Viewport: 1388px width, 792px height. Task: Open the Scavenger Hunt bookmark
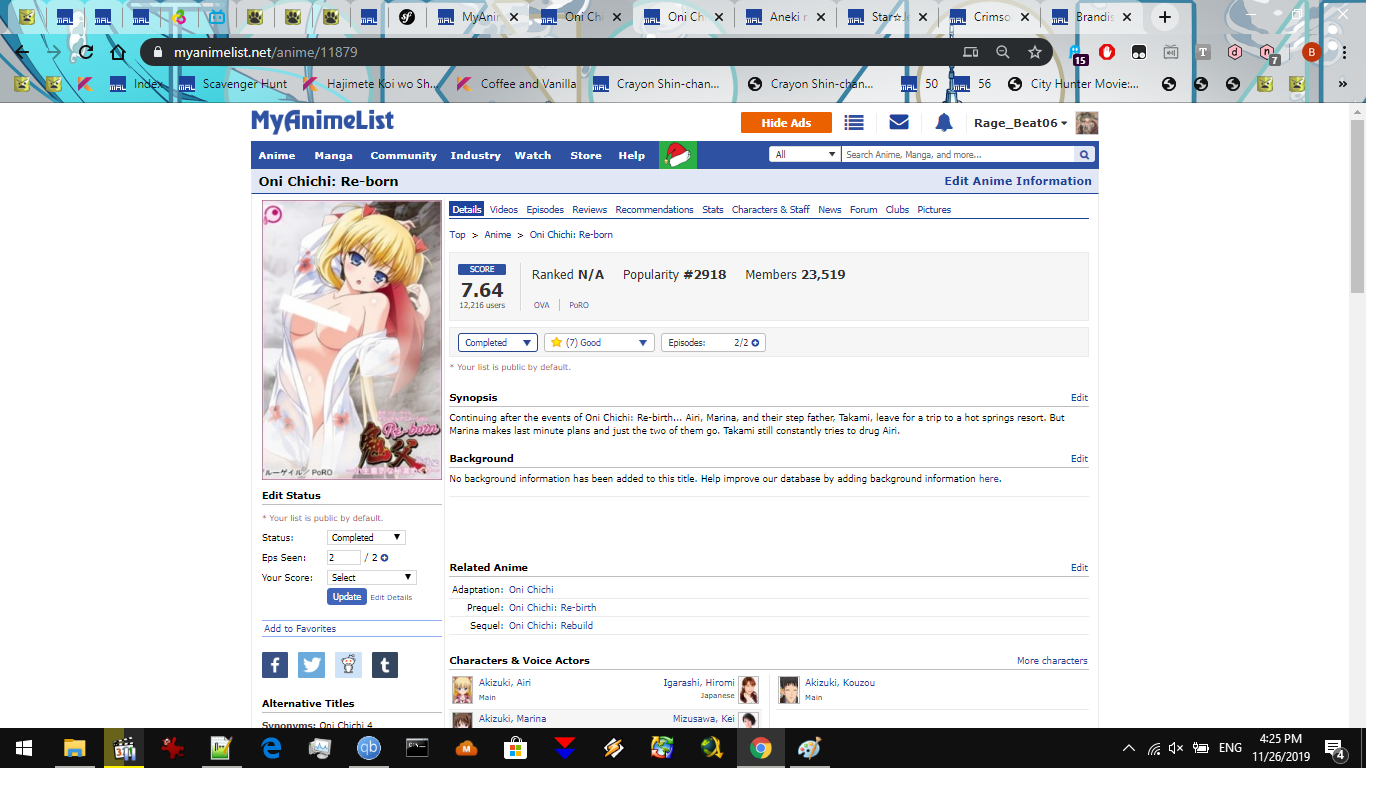(234, 84)
